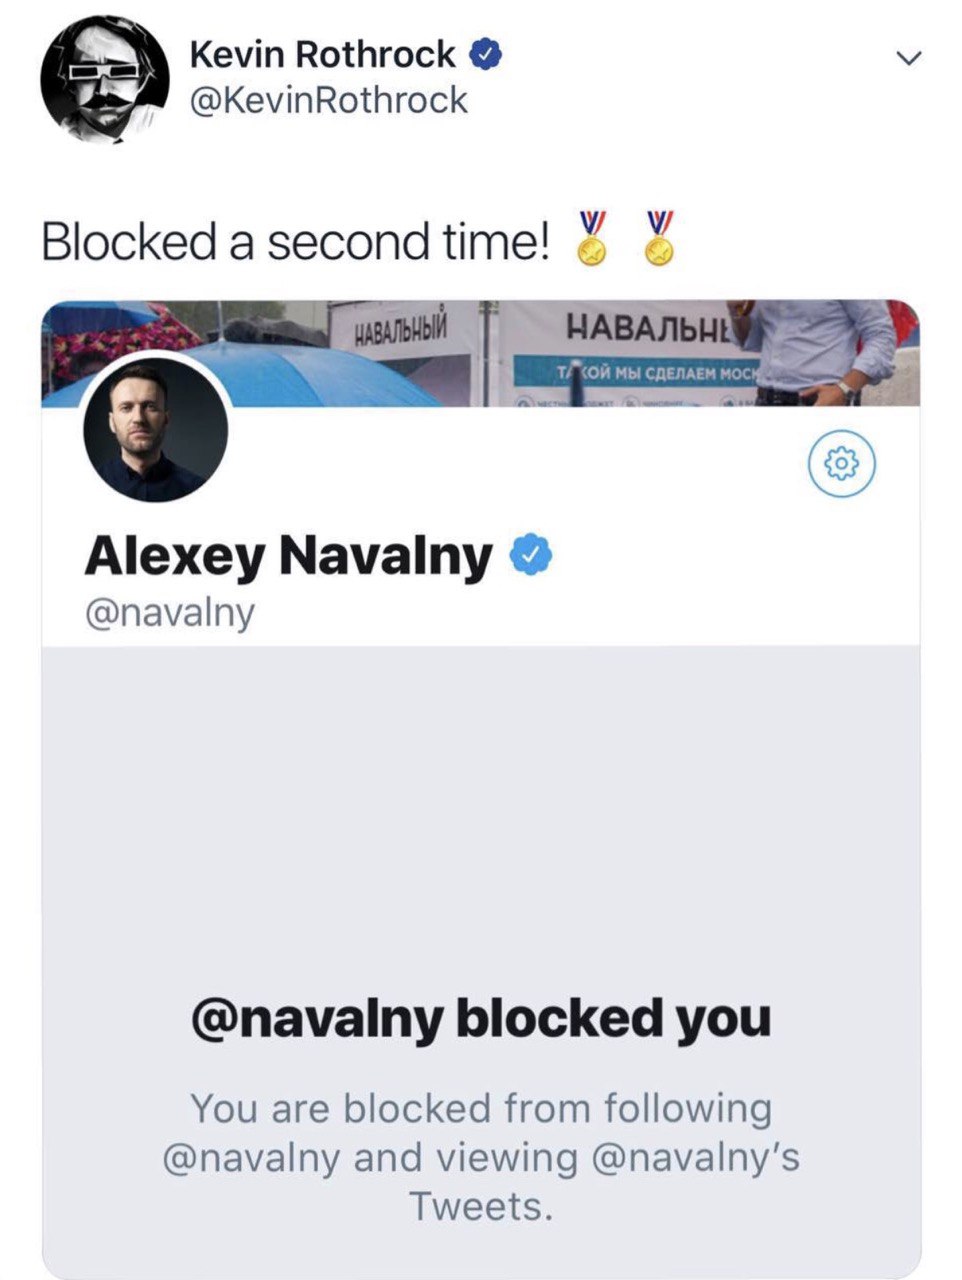Click Kevin Rothrock's verified badge
Image resolution: width=962 pixels, height=1280 pixels.
[484, 54]
